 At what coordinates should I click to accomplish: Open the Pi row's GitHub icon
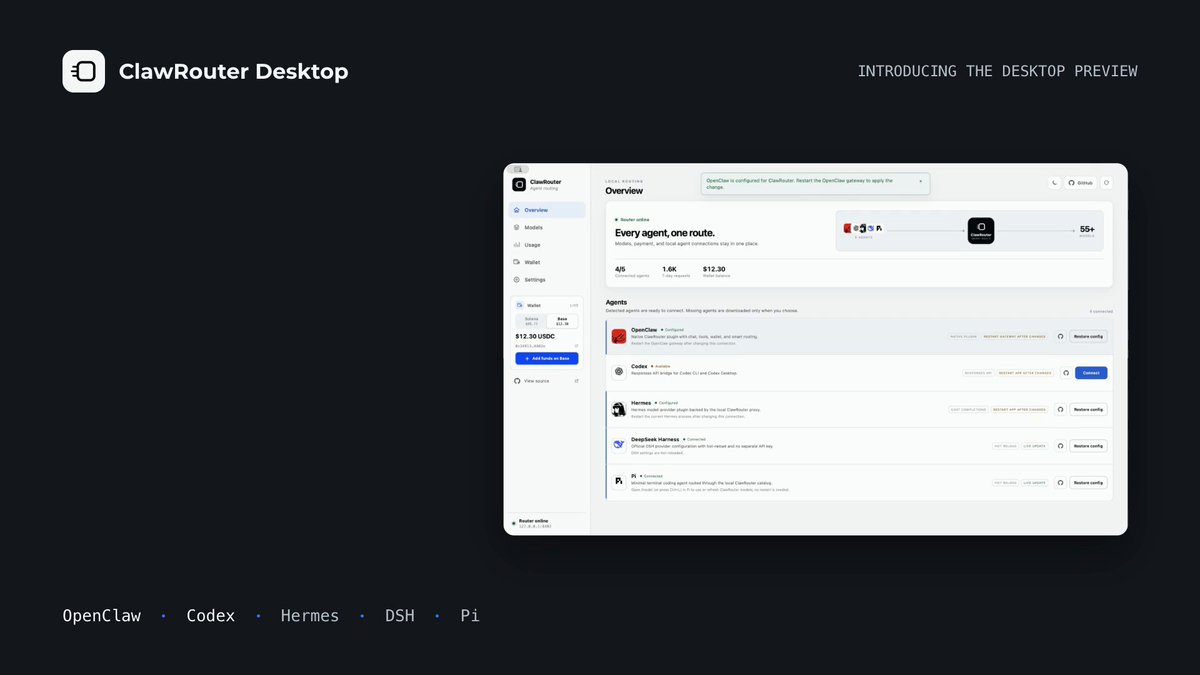pyautogui.click(x=1061, y=482)
